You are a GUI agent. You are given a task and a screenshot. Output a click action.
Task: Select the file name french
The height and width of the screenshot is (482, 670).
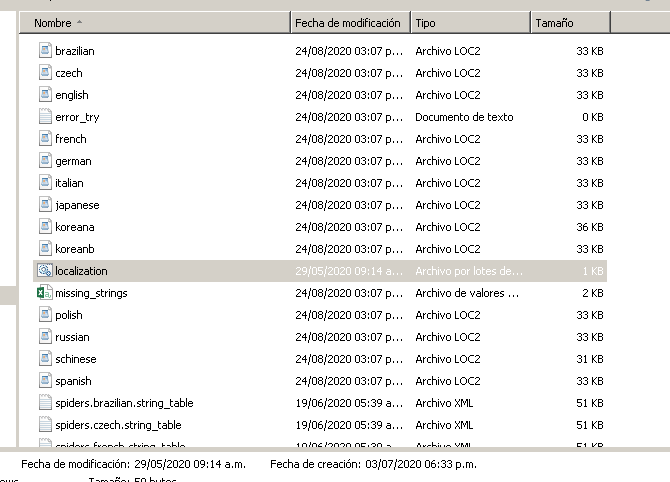pyautogui.click(x=71, y=139)
